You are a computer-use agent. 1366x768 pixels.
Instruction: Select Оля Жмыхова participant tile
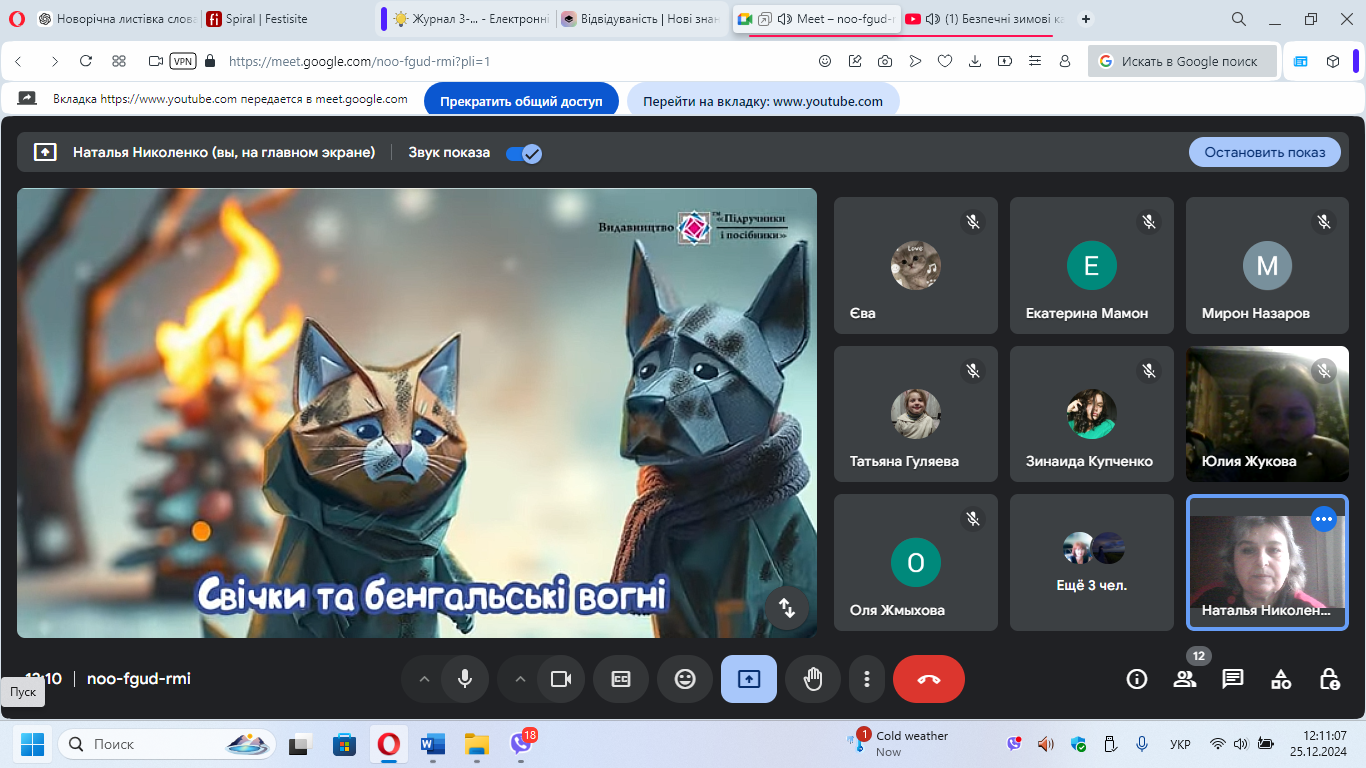tap(916, 562)
